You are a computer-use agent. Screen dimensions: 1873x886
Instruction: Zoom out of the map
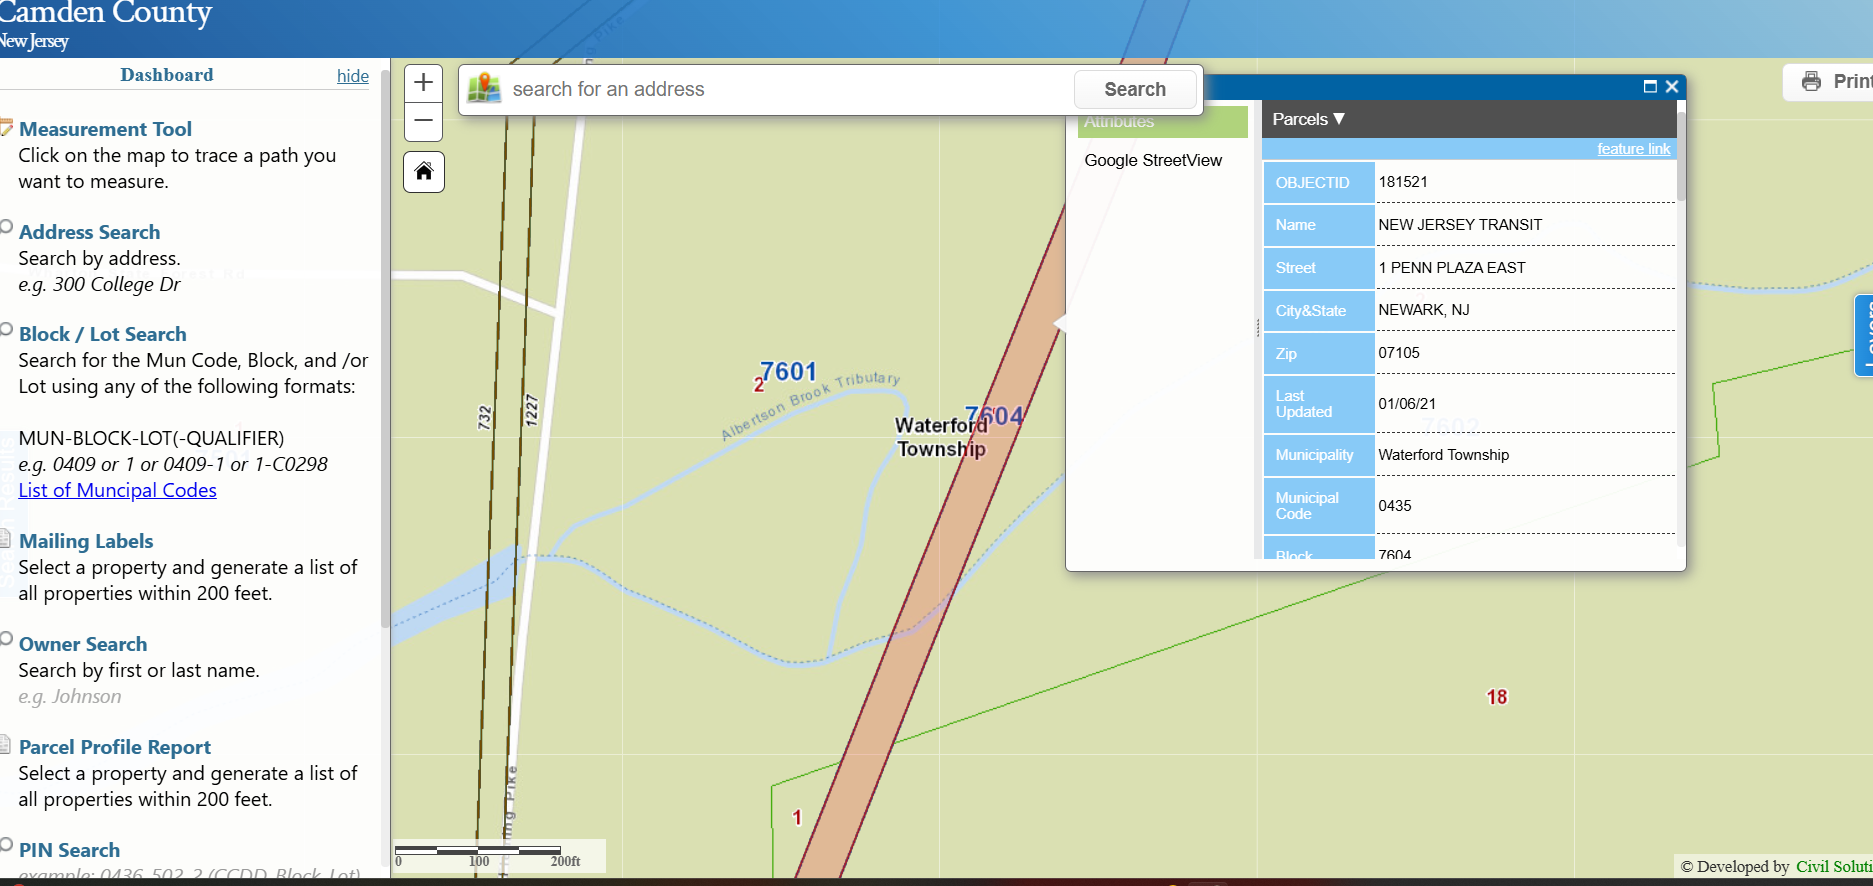pos(424,122)
